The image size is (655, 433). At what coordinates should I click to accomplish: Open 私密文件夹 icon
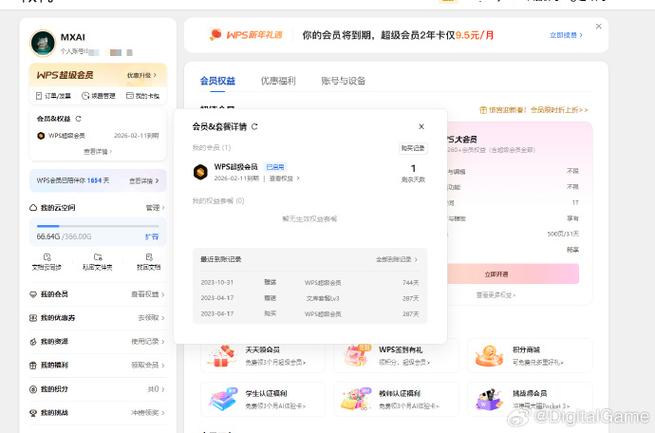[x=98, y=257]
